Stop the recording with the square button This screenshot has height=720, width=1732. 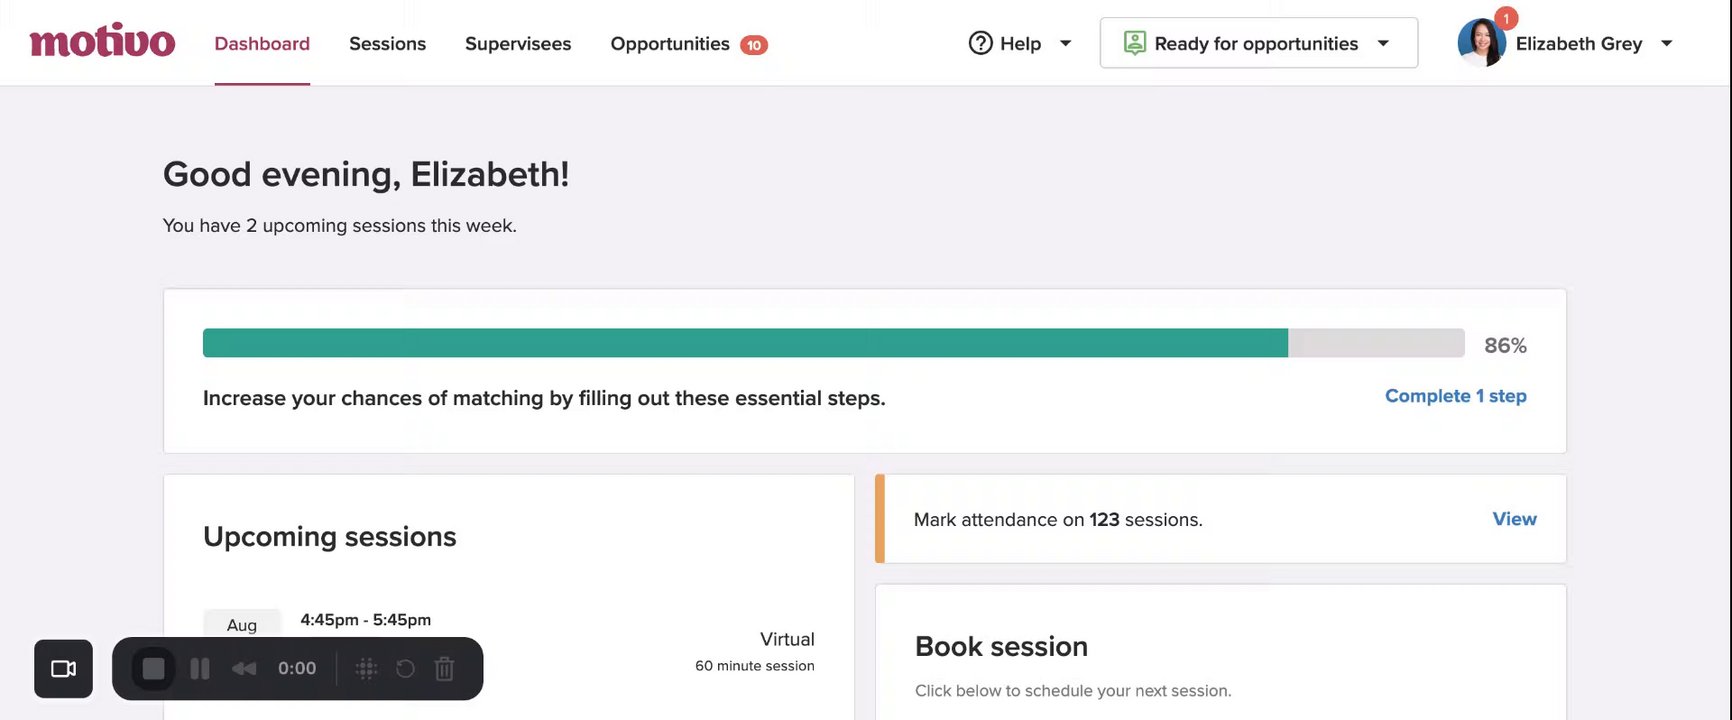(153, 669)
